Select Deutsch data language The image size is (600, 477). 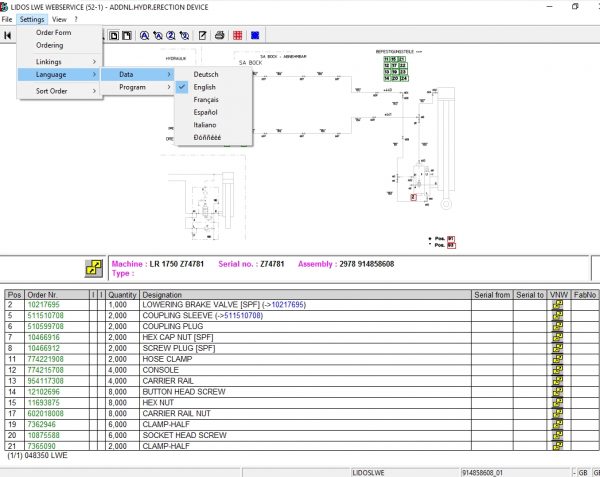pos(214,74)
